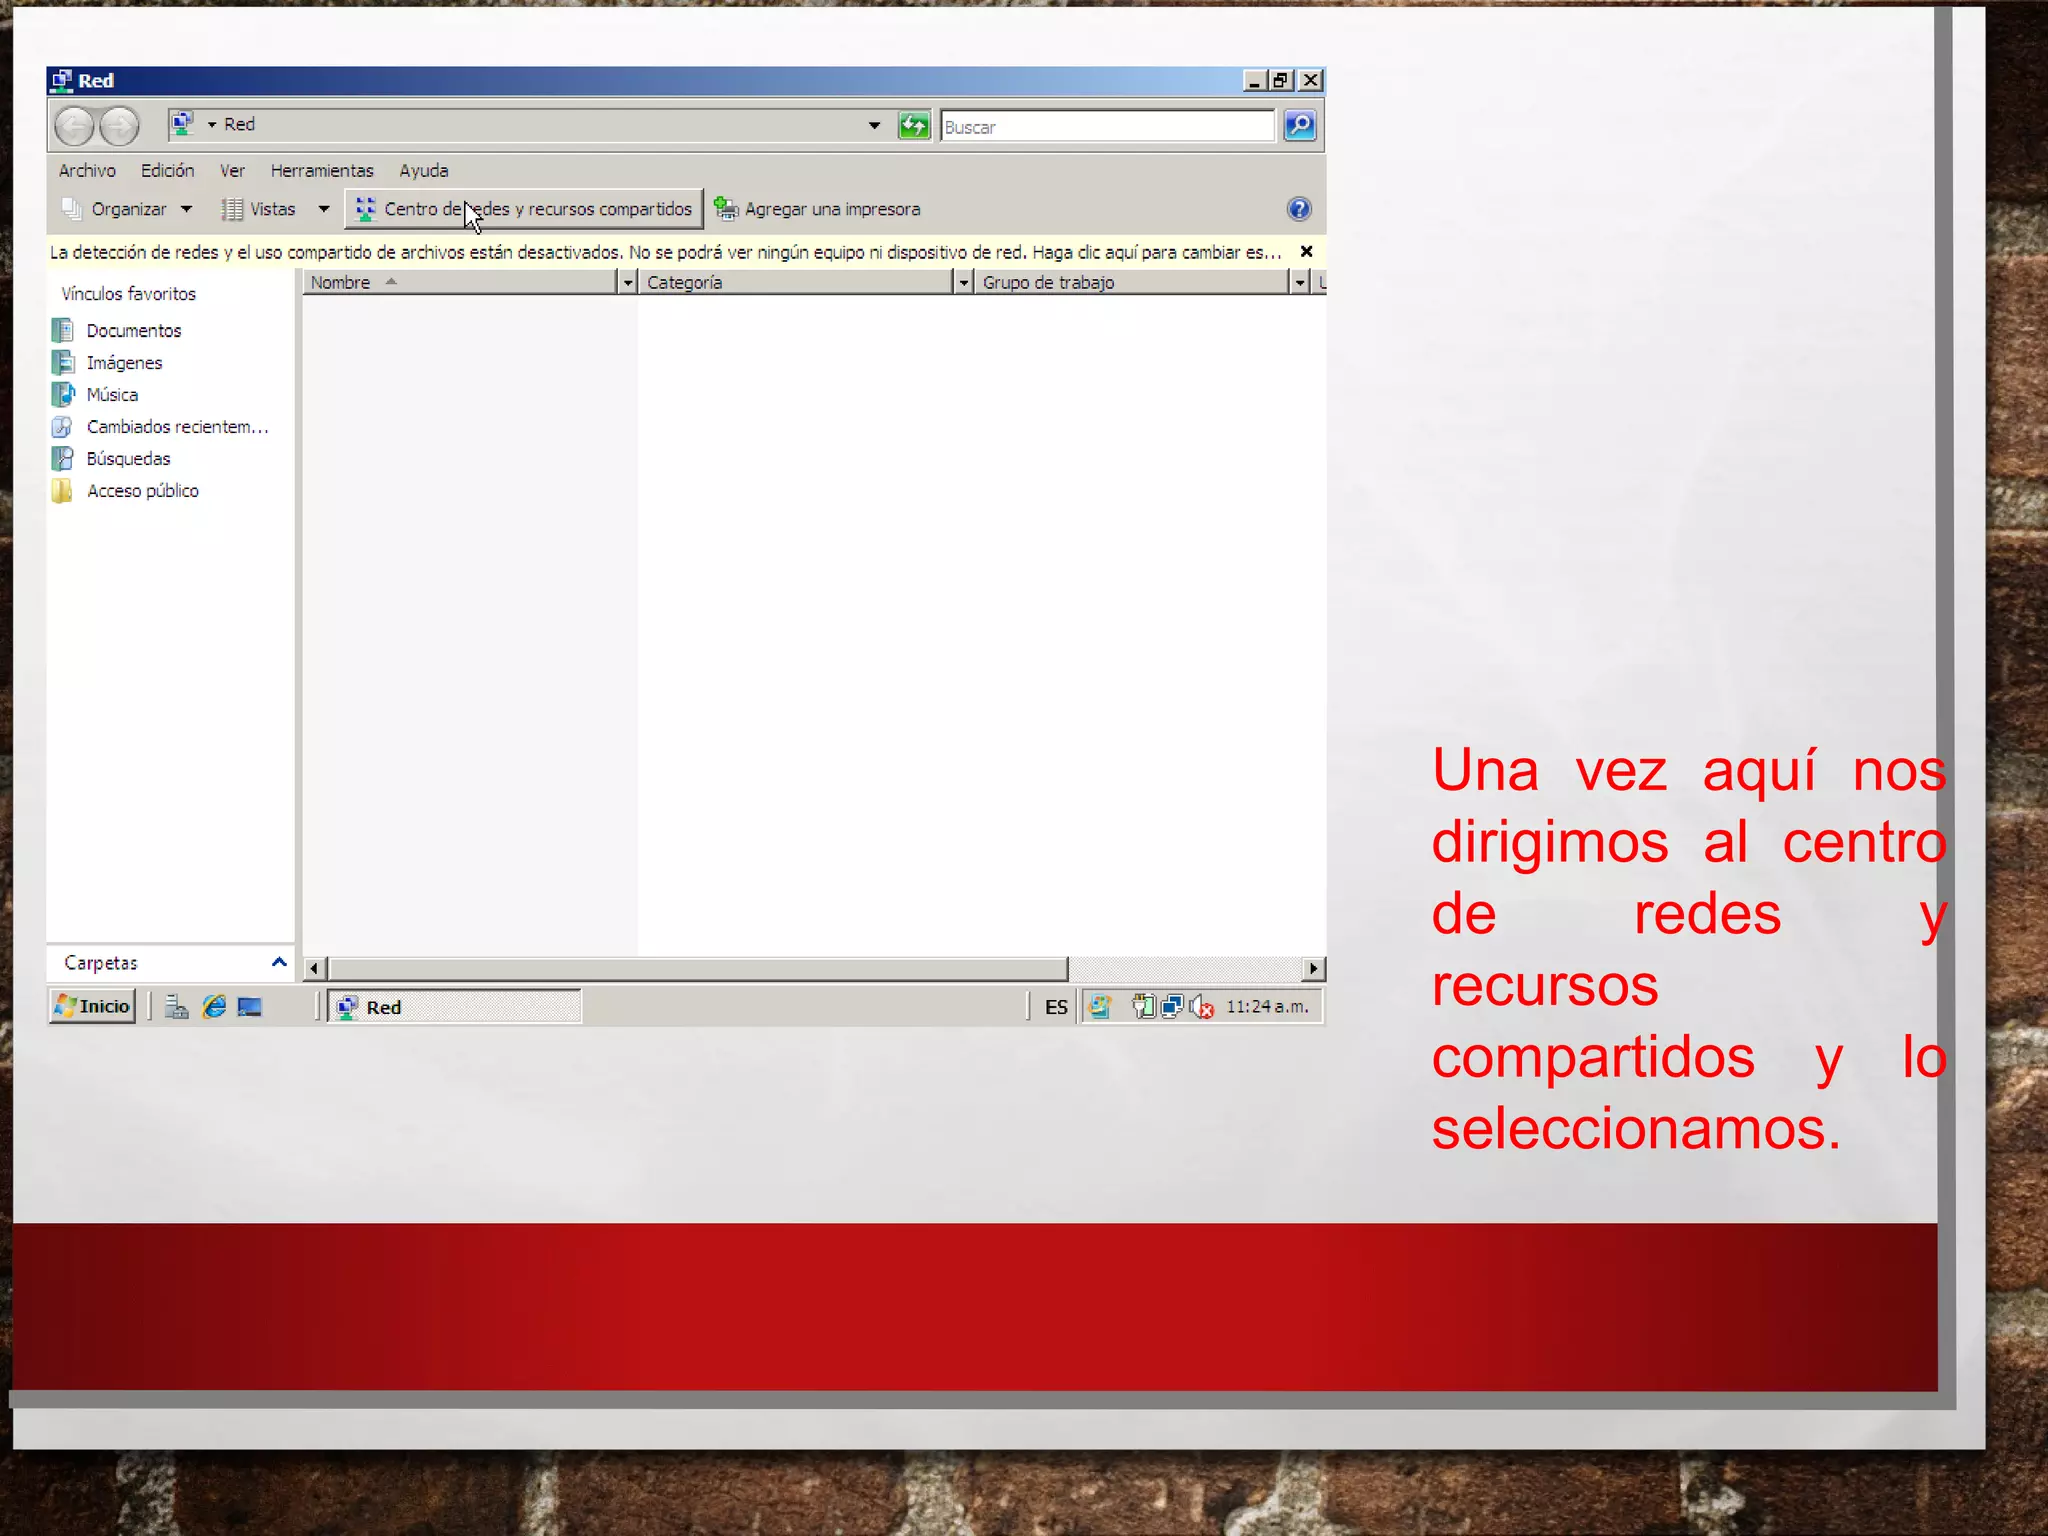Dismiss the network detection info bar
Image resolution: width=2048 pixels, height=1536 pixels.
pos(1306,252)
